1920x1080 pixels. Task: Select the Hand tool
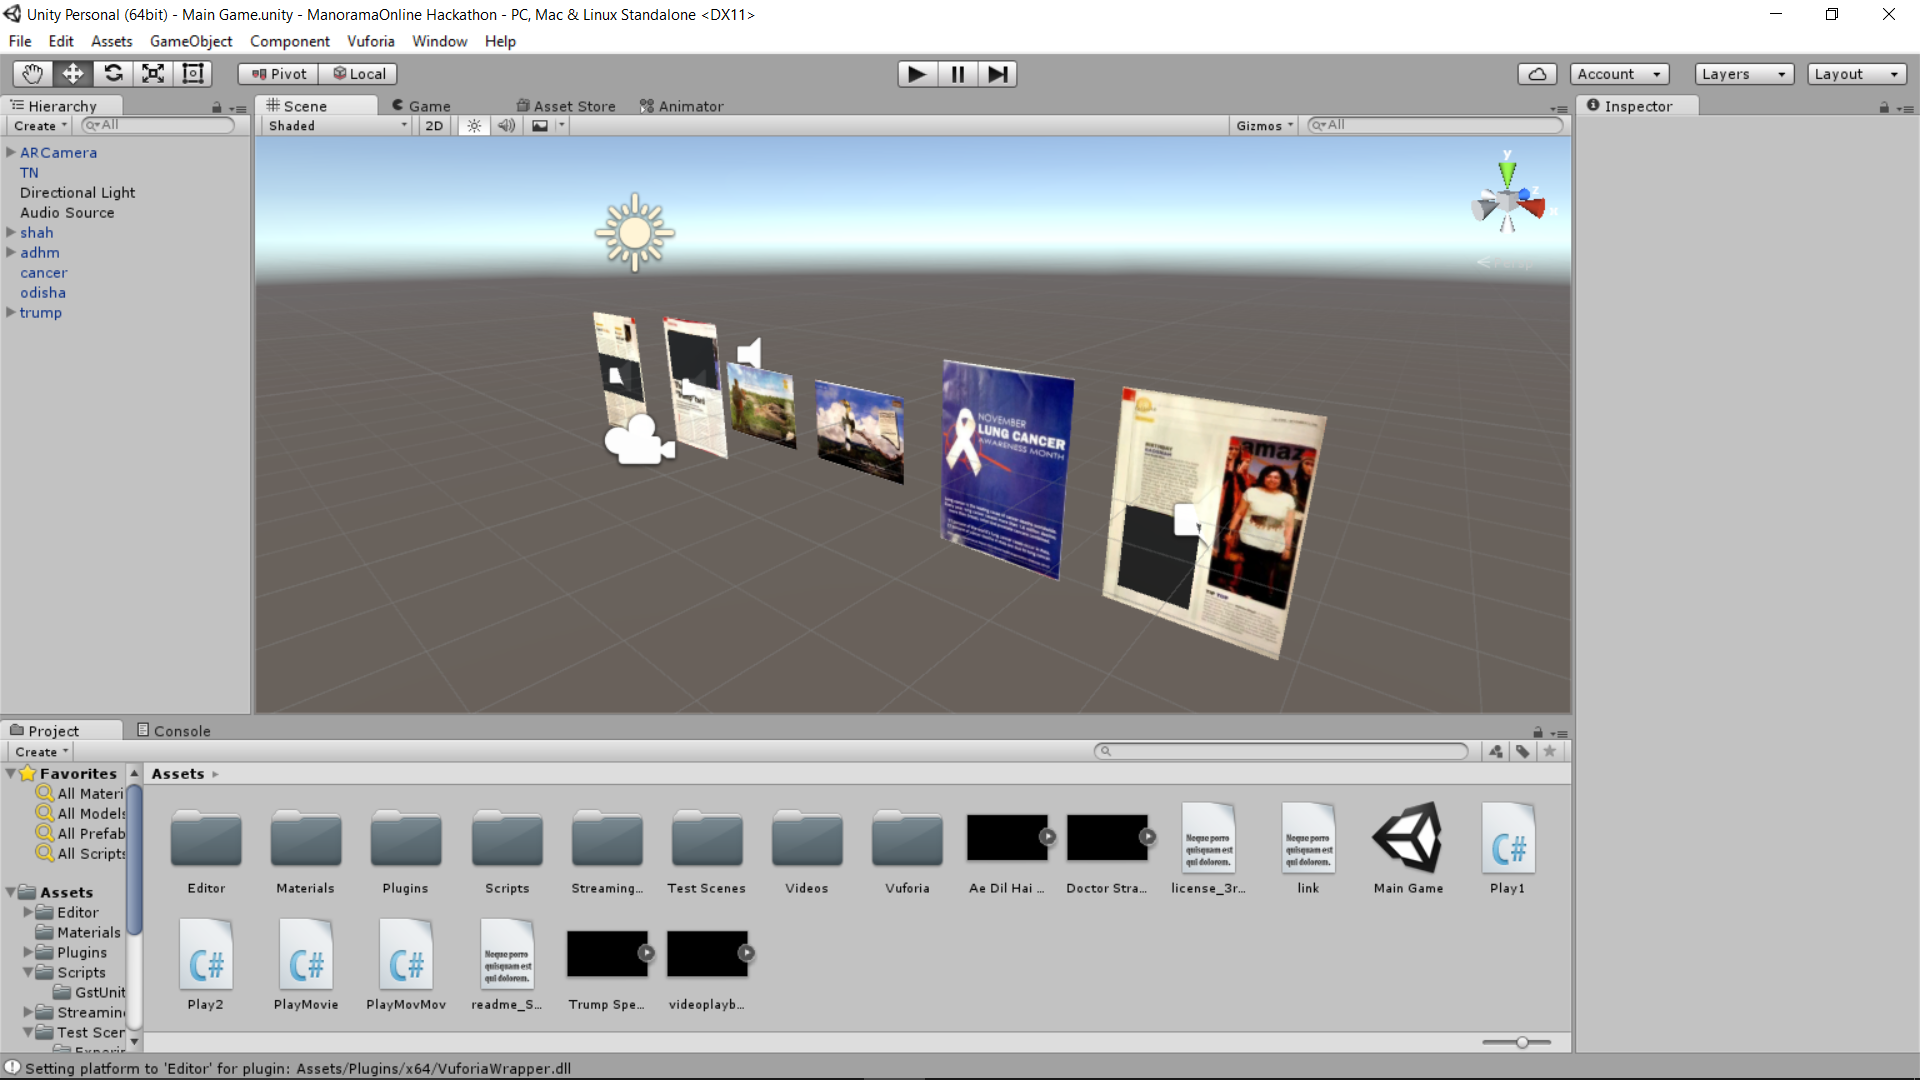pos(32,74)
